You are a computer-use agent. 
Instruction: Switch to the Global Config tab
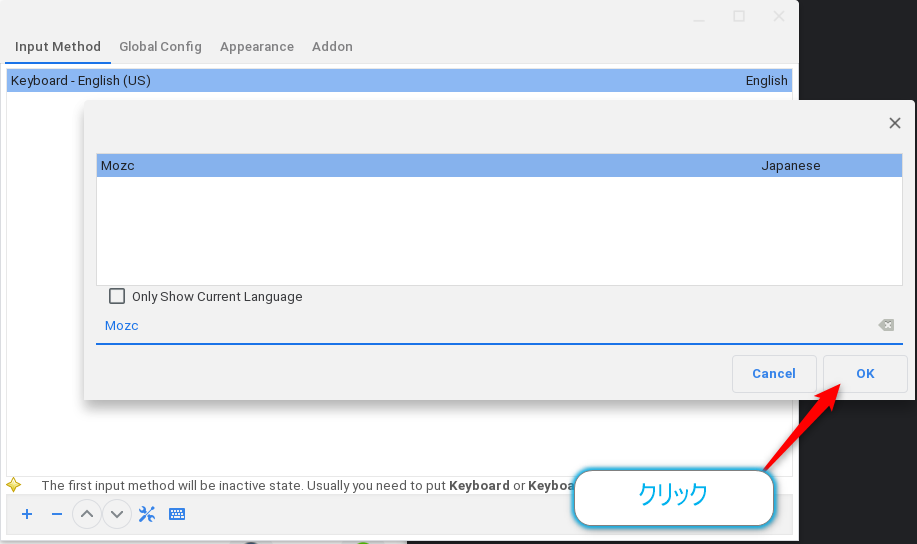(x=160, y=46)
